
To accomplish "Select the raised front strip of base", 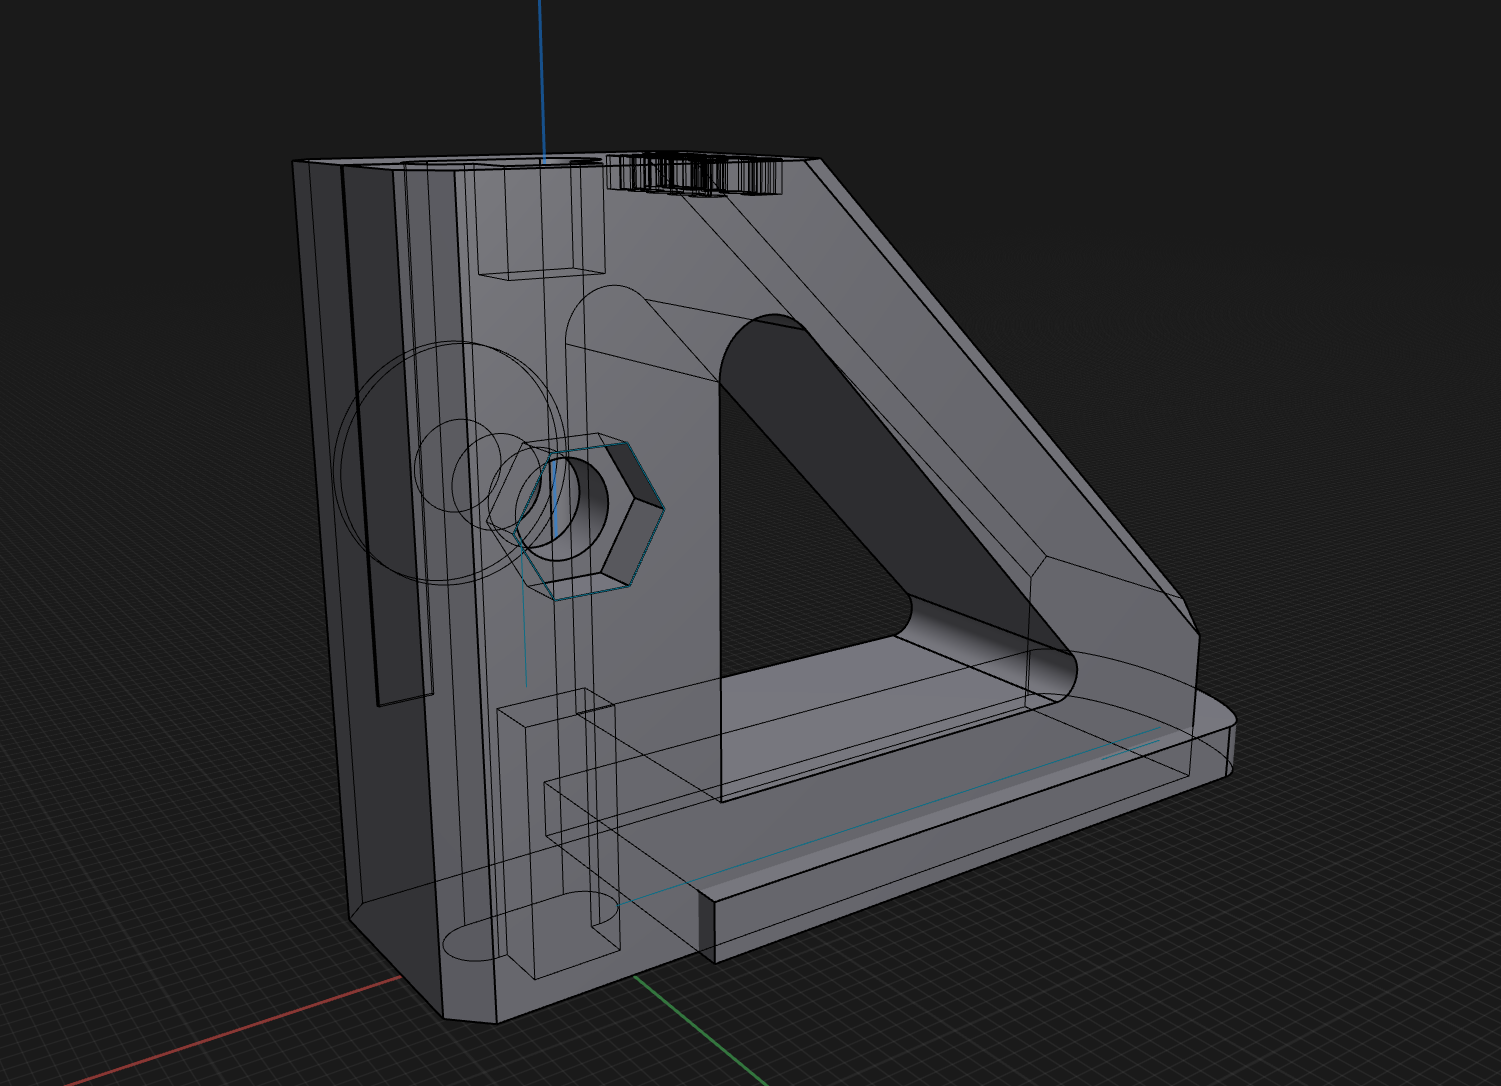I will coord(960,860).
